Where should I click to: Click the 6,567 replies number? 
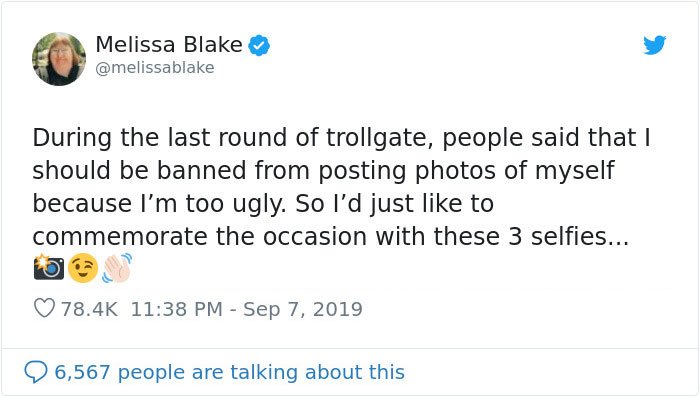[x=82, y=372]
